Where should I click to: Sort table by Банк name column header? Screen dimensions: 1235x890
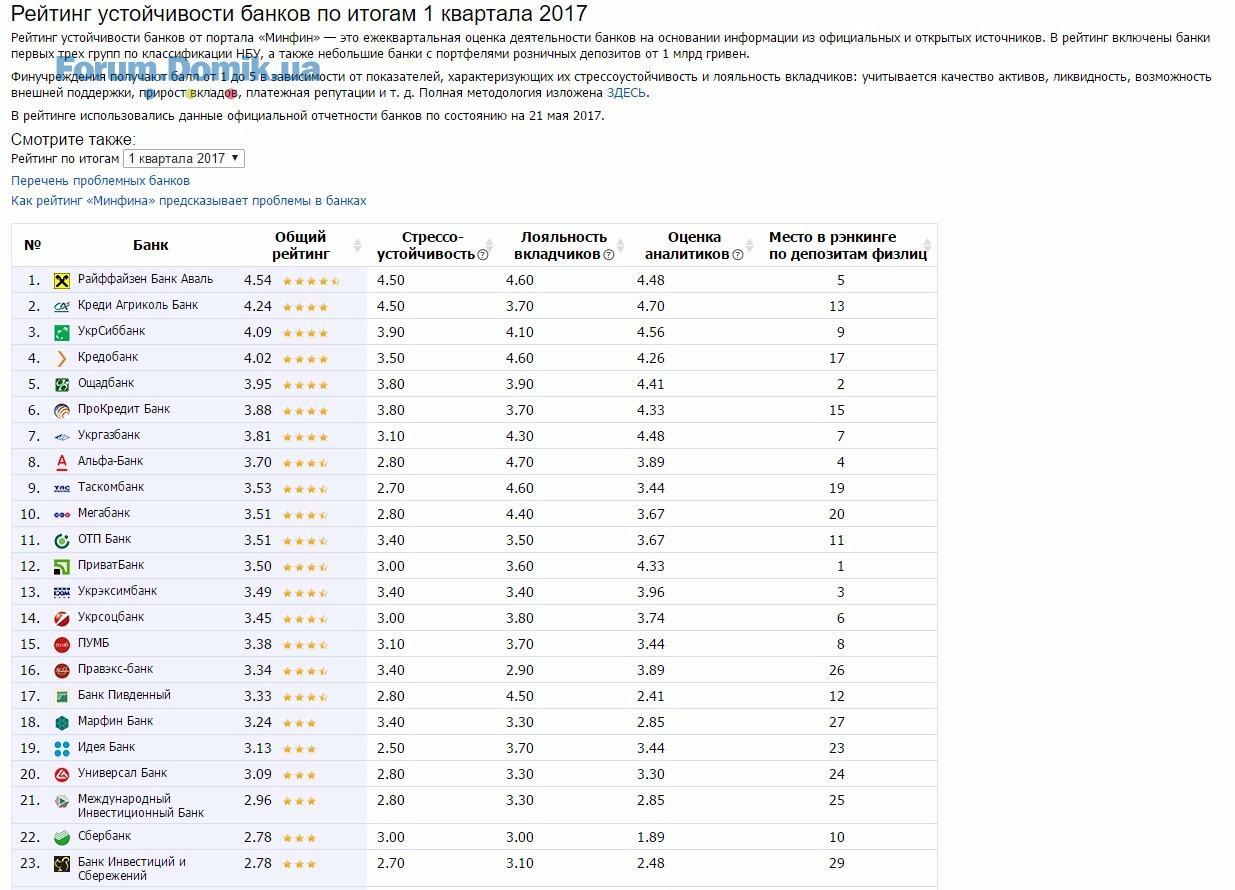coord(151,245)
